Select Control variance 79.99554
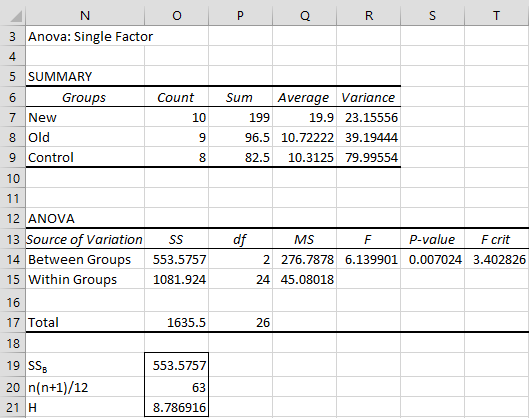Image resolution: width=529 pixels, height=418 pixels. pos(368,157)
